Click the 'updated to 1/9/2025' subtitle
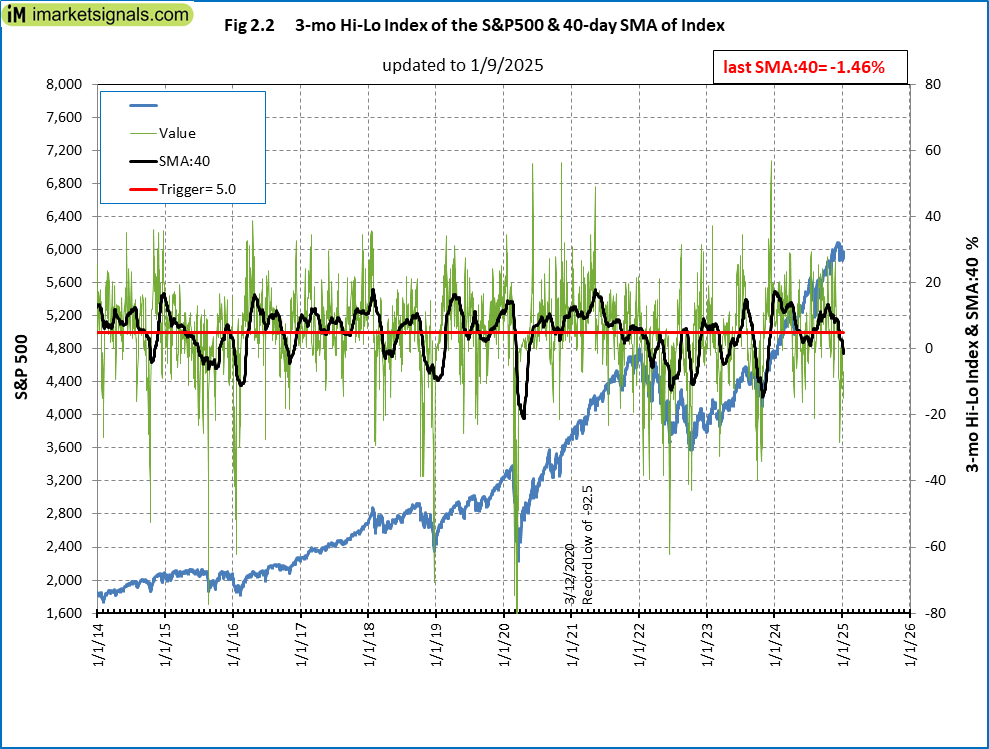This screenshot has width=989, height=749. pyautogui.click(x=462, y=65)
